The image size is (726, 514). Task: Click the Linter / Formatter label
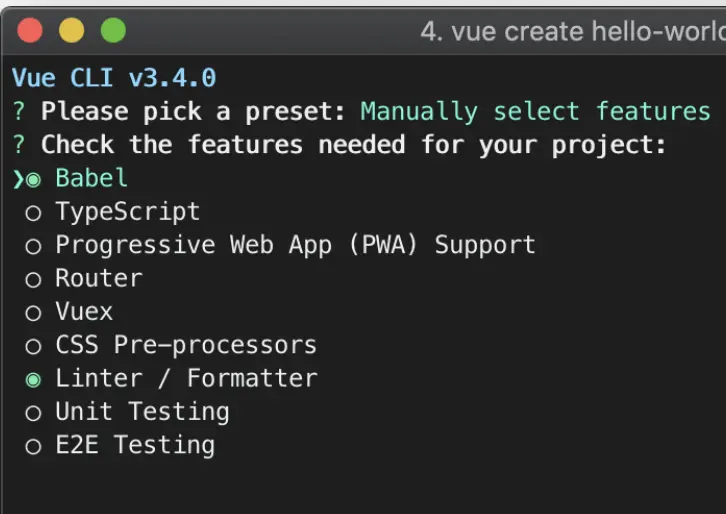click(186, 379)
